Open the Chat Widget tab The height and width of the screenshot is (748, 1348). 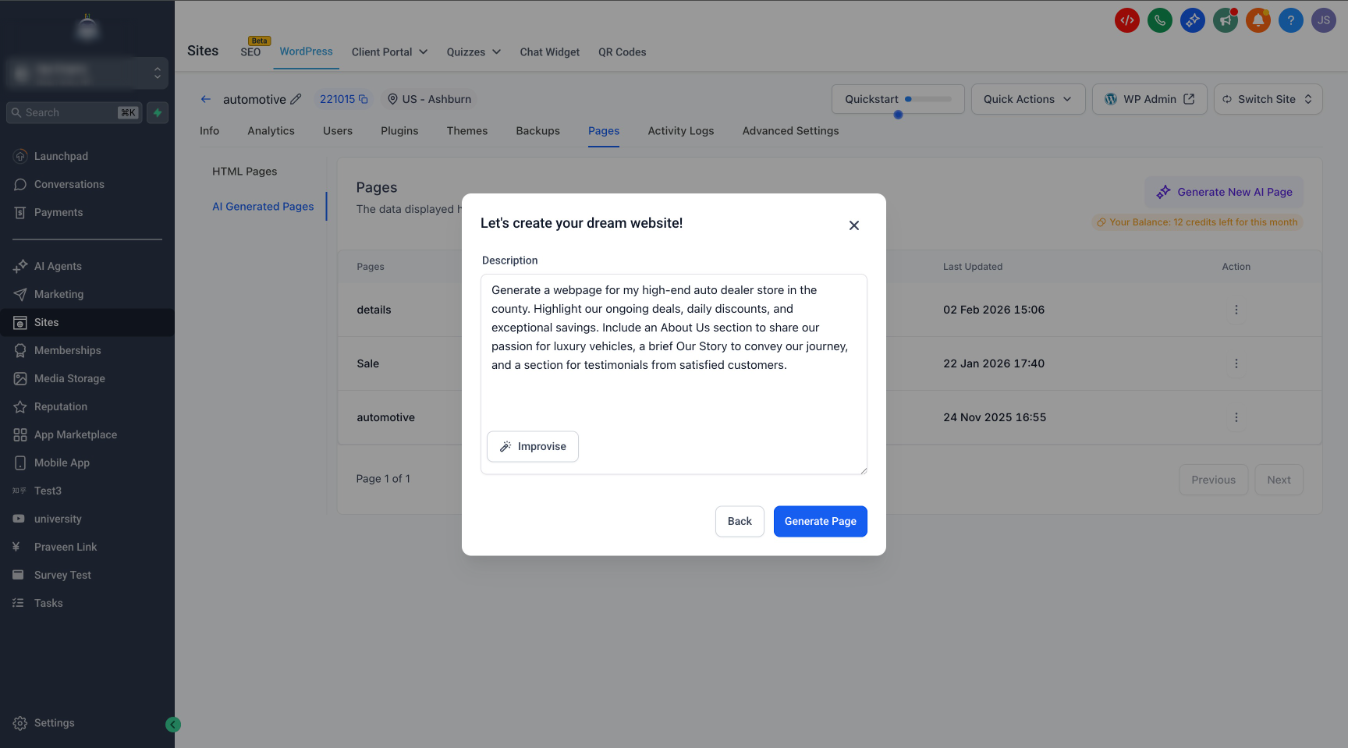coord(550,52)
